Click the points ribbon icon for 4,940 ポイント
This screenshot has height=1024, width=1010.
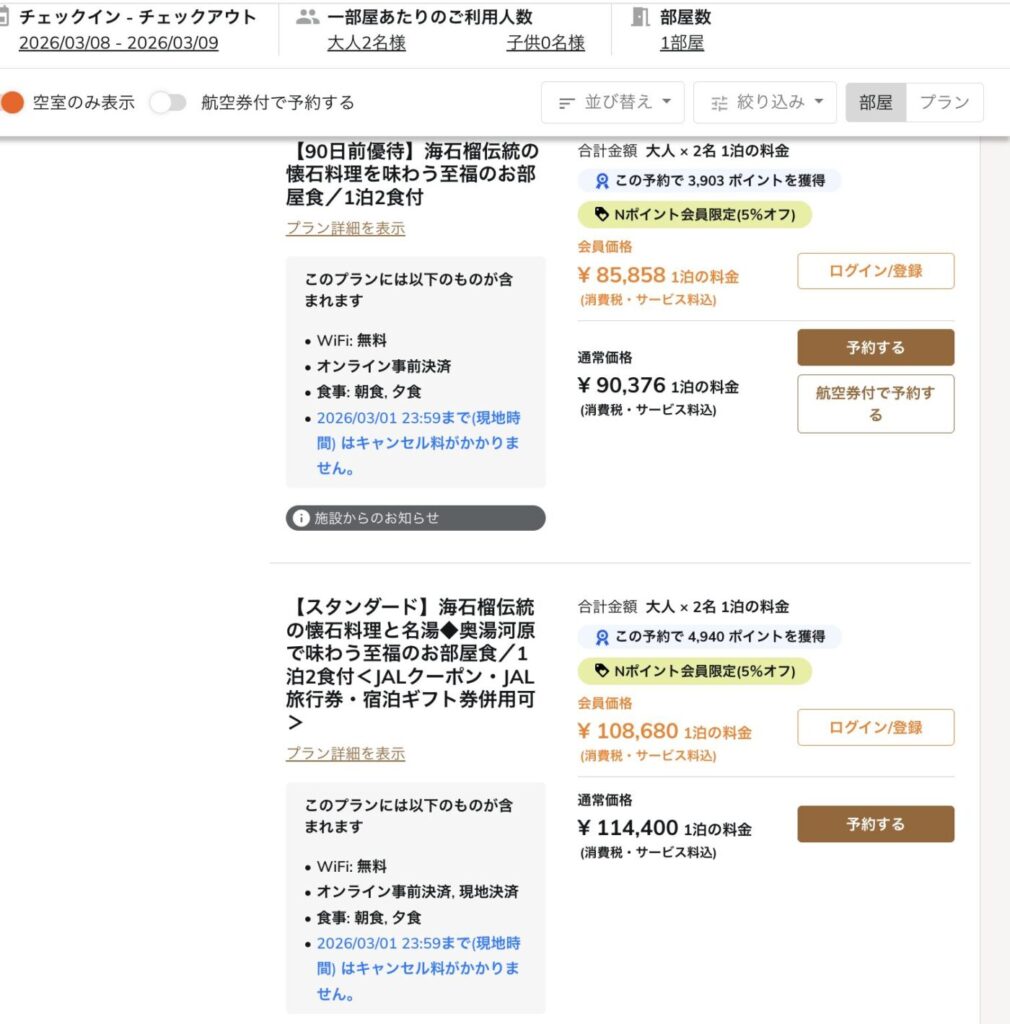point(602,637)
